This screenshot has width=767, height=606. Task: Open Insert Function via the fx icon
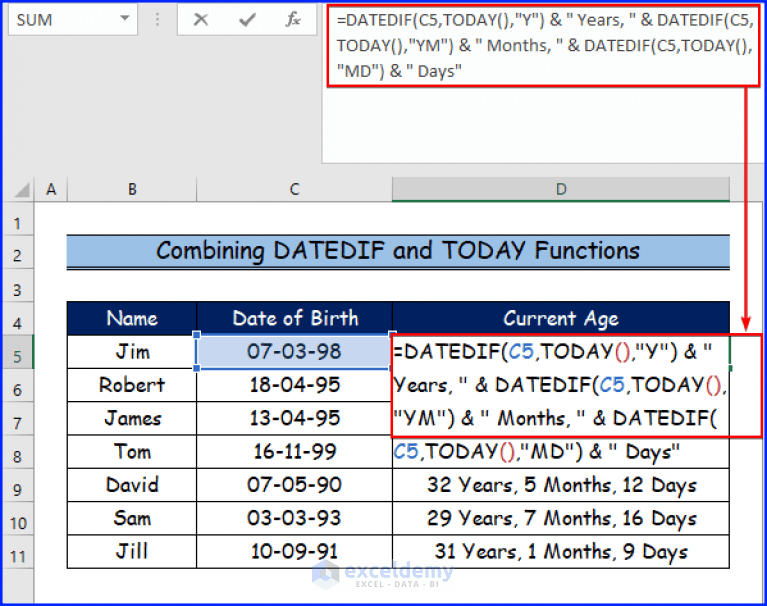pos(293,20)
